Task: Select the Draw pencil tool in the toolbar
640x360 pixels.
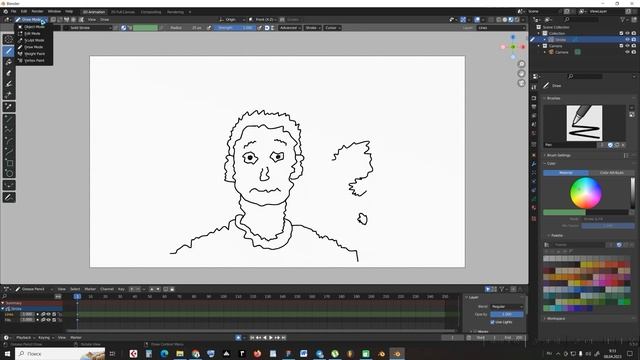Action: point(9,51)
